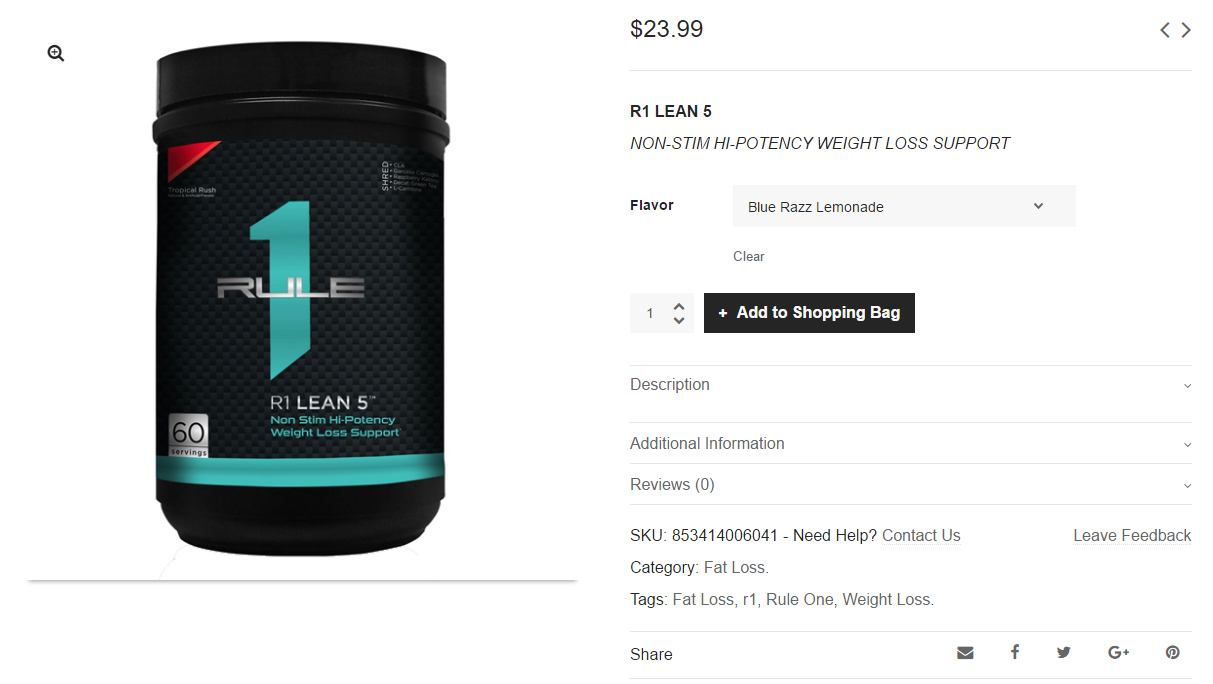Share on Facebook icon
Viewport: 1213px width, 684px height.
click(1014, 652)
